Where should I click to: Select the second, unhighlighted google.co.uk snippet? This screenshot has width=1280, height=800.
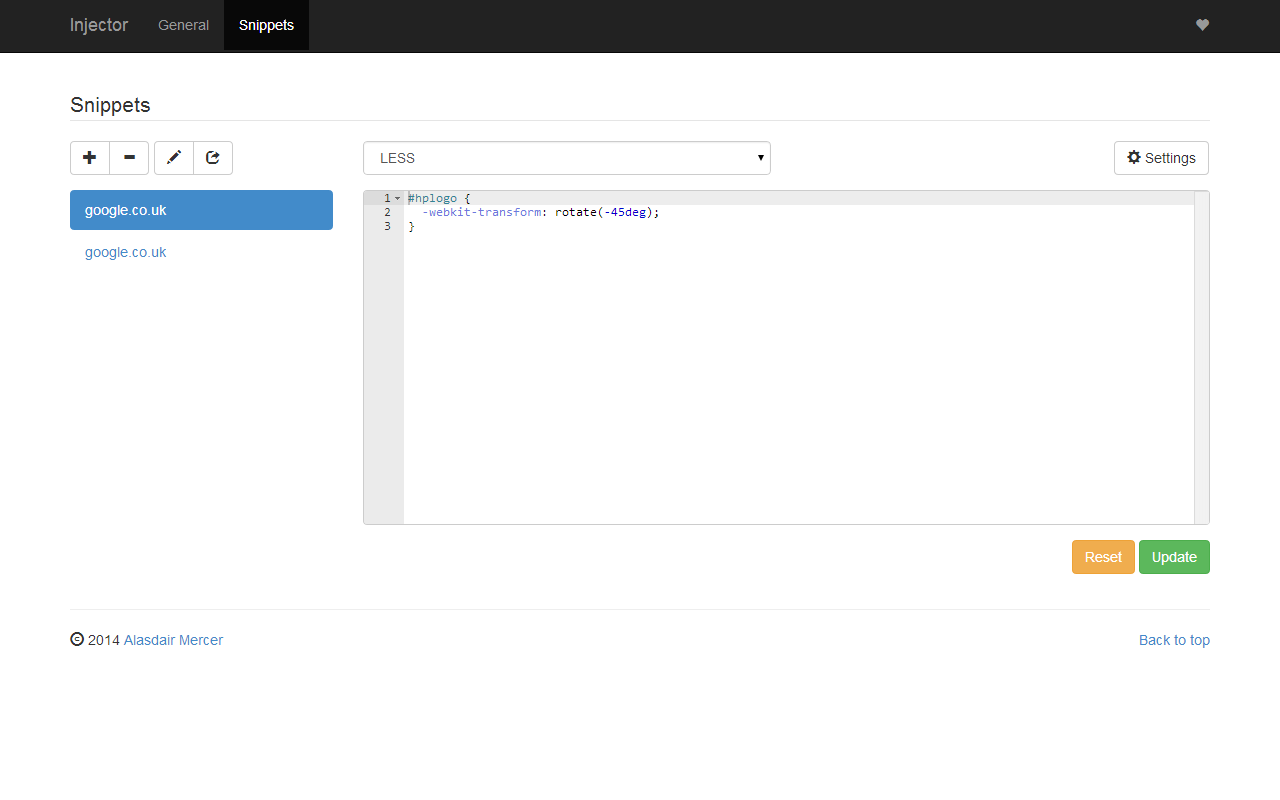[x=201, y=252]
